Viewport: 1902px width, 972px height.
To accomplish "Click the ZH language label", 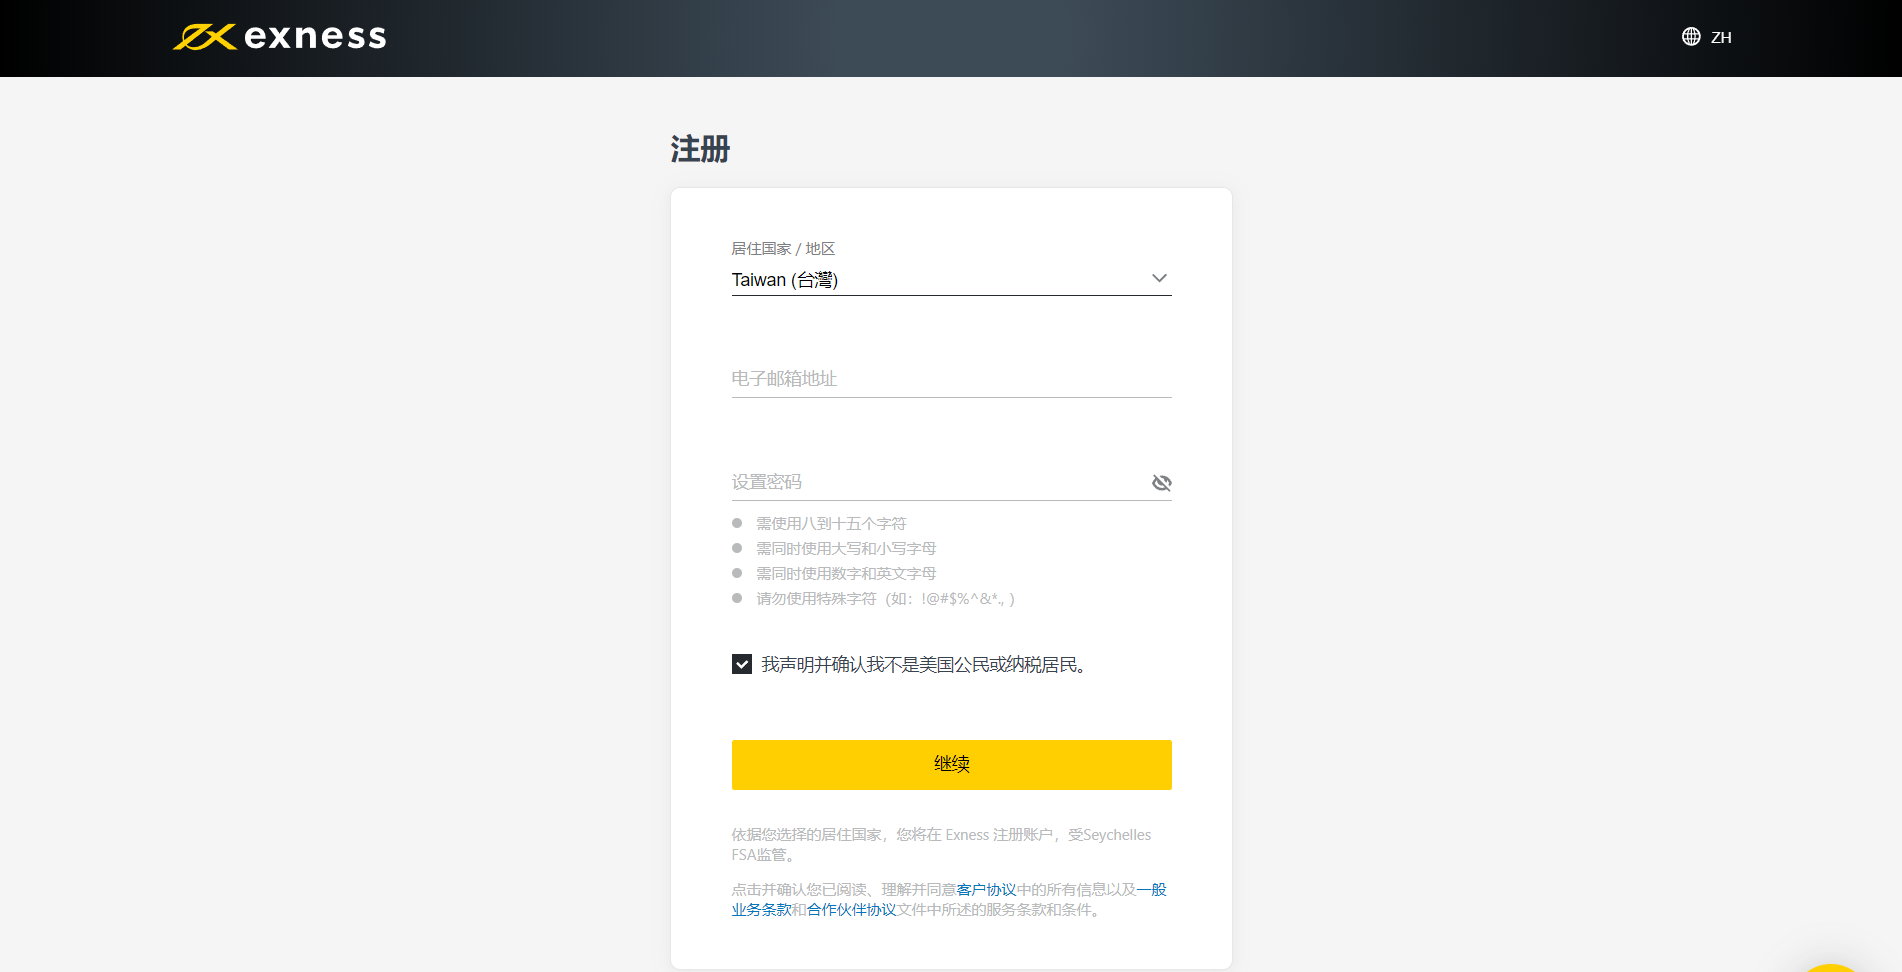I will pyautogui.click(x=1721, y=38).
